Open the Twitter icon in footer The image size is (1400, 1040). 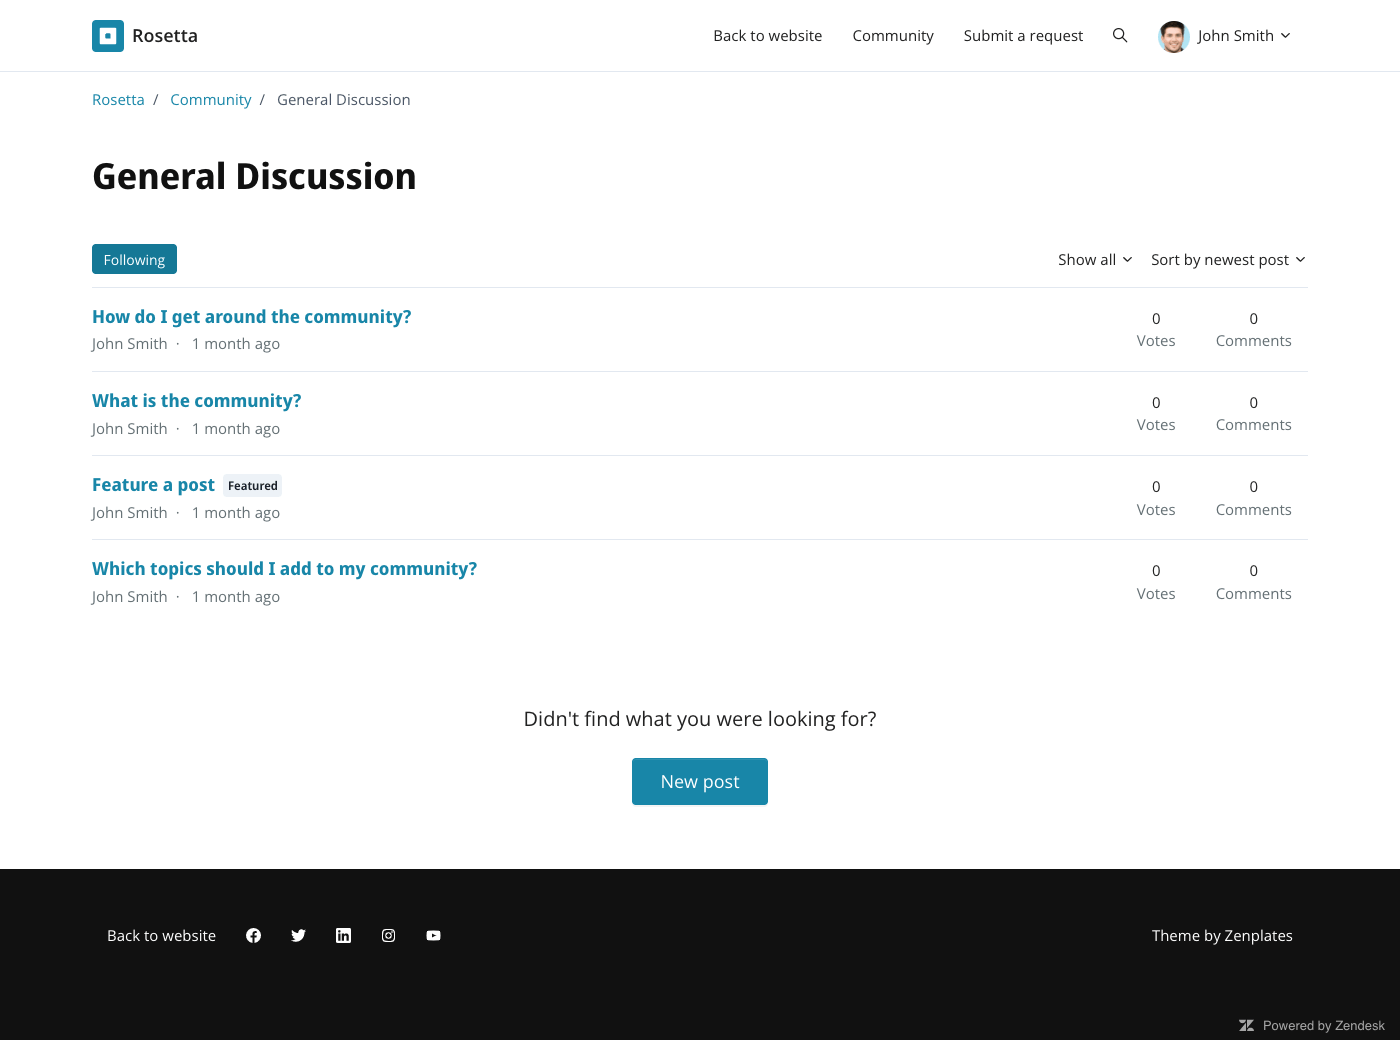tap(298, 936)
